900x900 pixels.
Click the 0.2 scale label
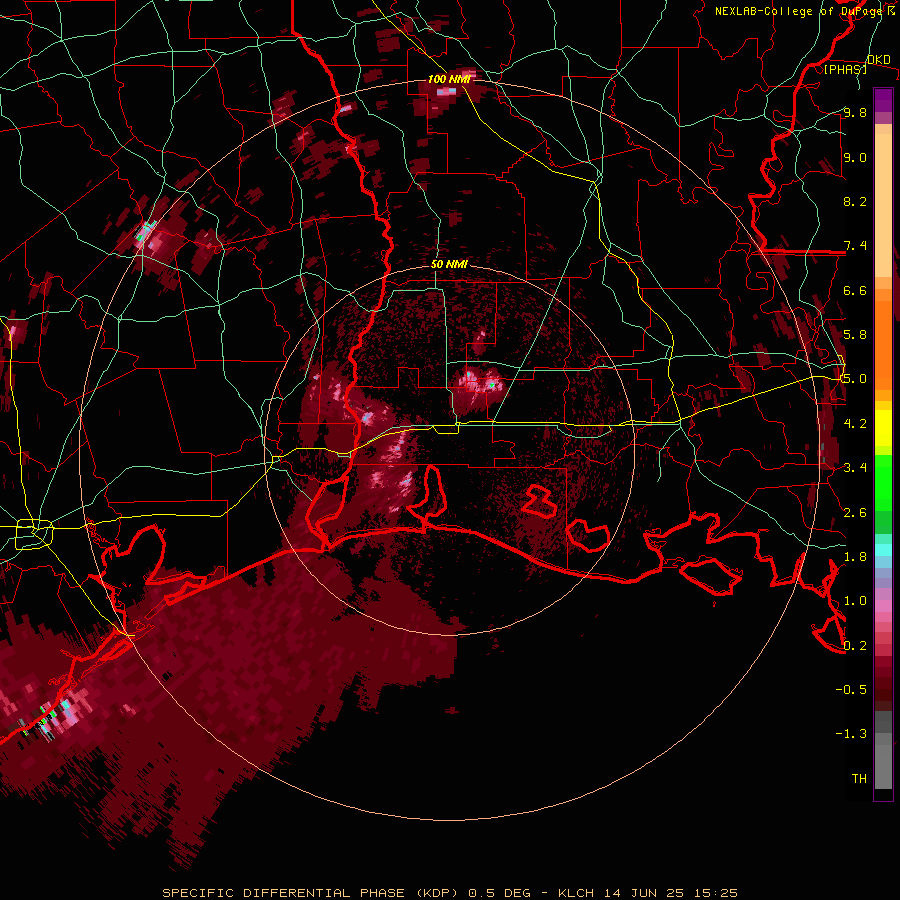pyautogui.click(x=855, y=646)
